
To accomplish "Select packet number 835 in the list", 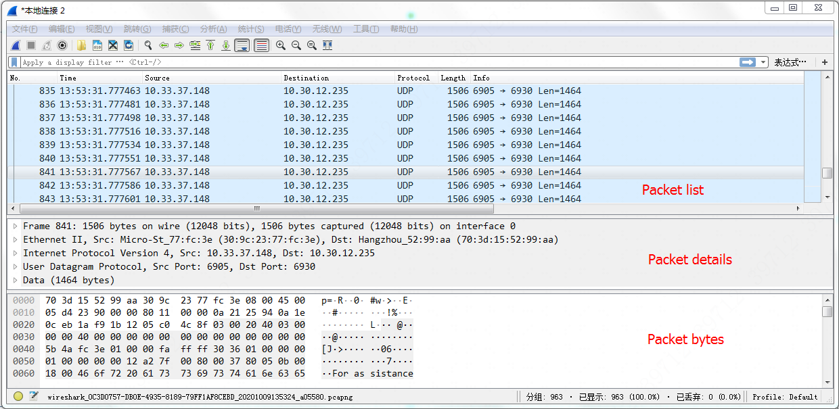I will [406, 91].
